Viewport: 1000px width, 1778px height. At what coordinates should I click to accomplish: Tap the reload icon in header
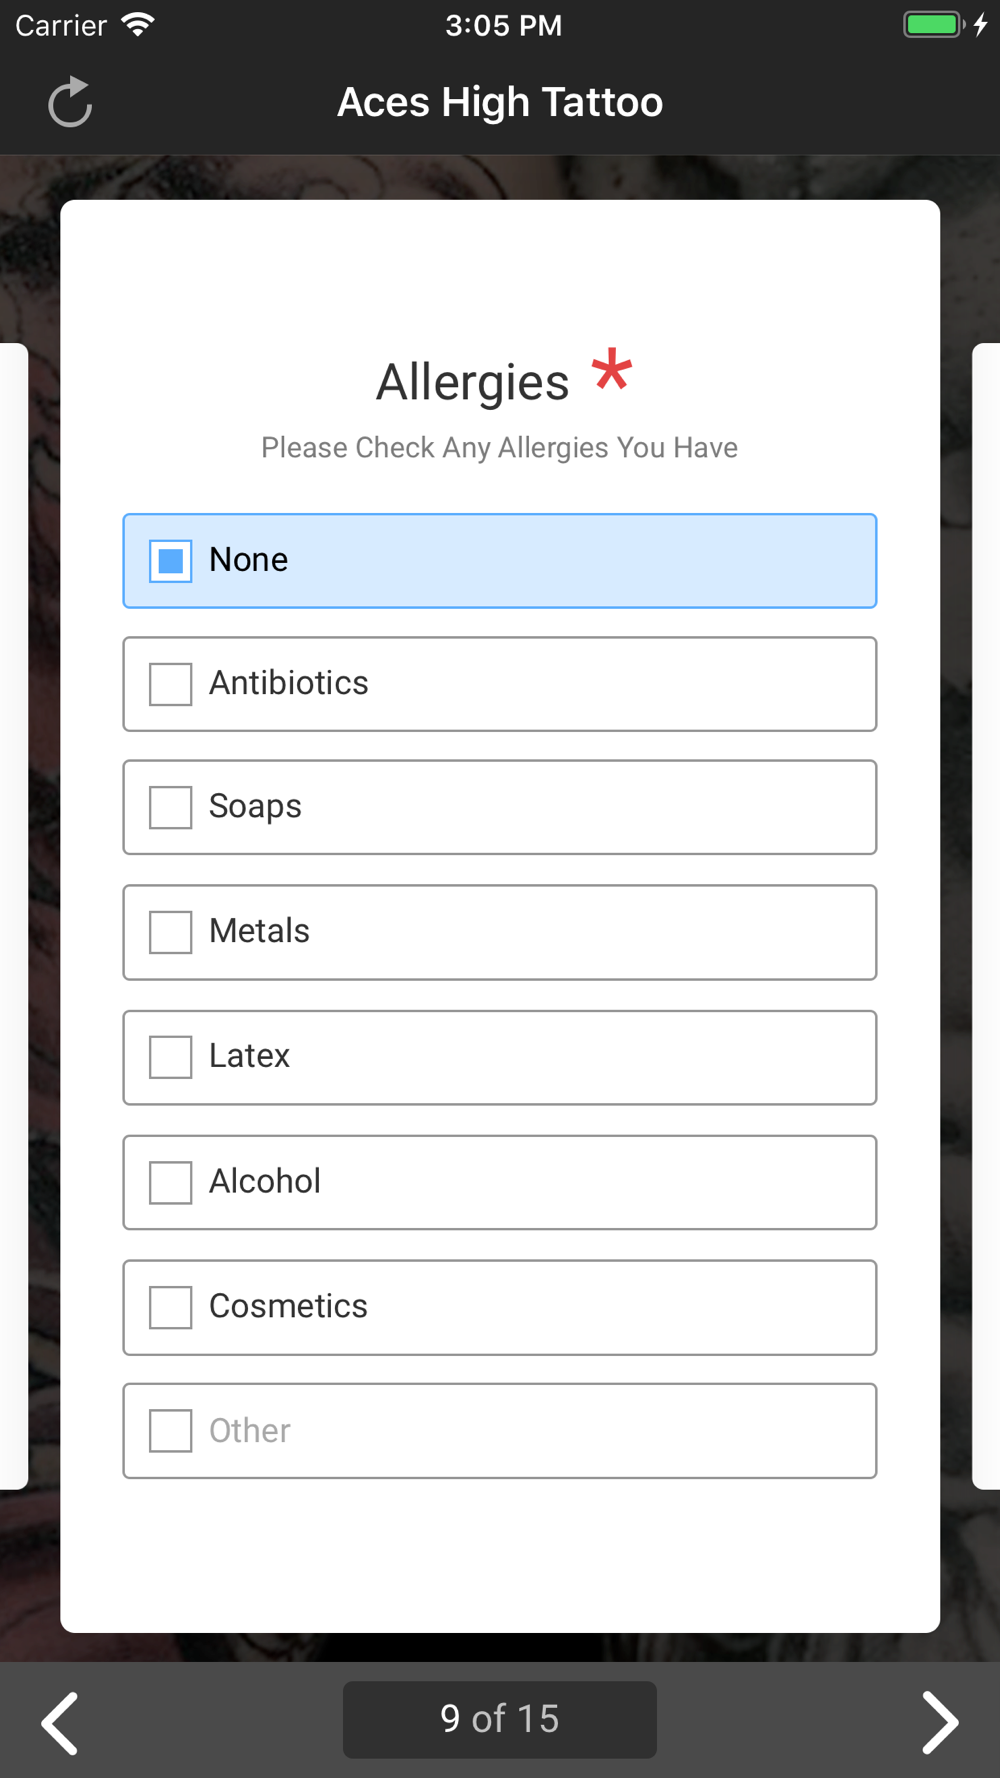coord(70,102)
